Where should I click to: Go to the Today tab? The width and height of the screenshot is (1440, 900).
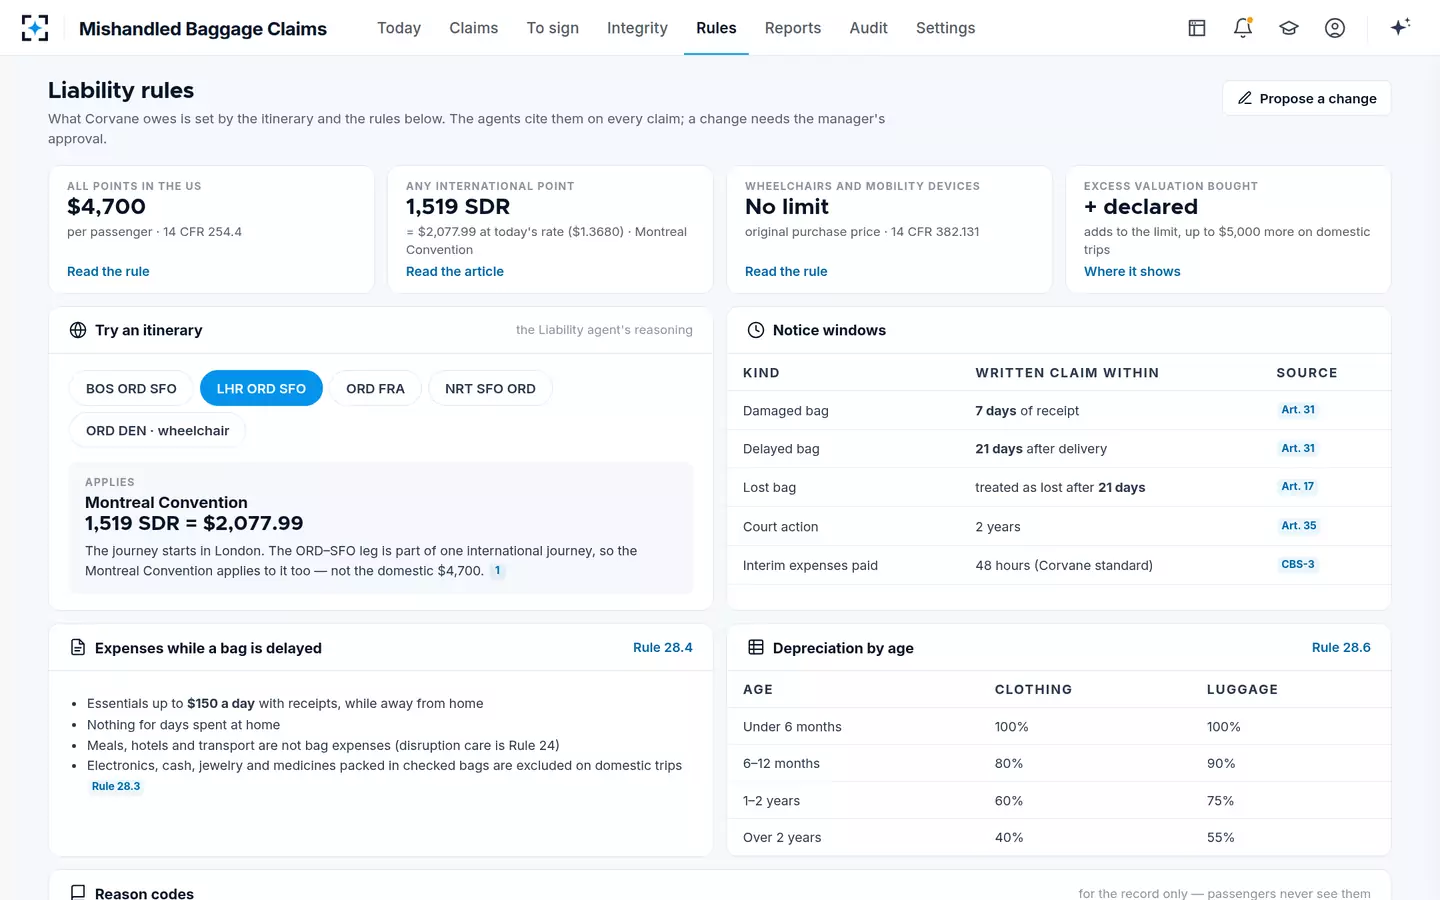(399, 28)
